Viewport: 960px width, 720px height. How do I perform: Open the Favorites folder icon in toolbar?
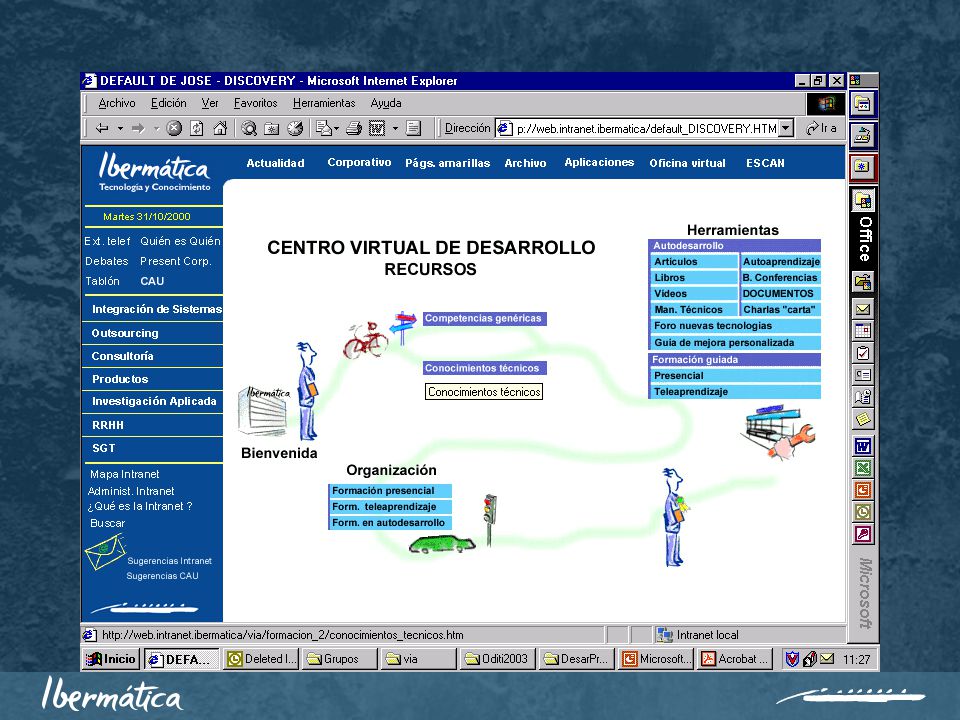271,129
